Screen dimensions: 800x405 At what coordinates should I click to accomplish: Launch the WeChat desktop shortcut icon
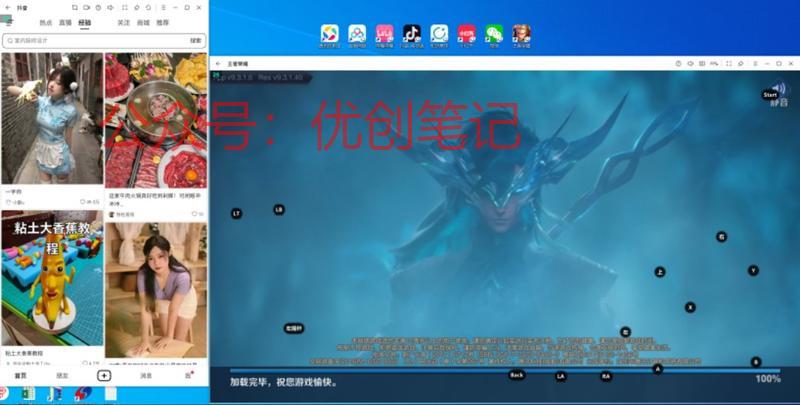(493, 34)
